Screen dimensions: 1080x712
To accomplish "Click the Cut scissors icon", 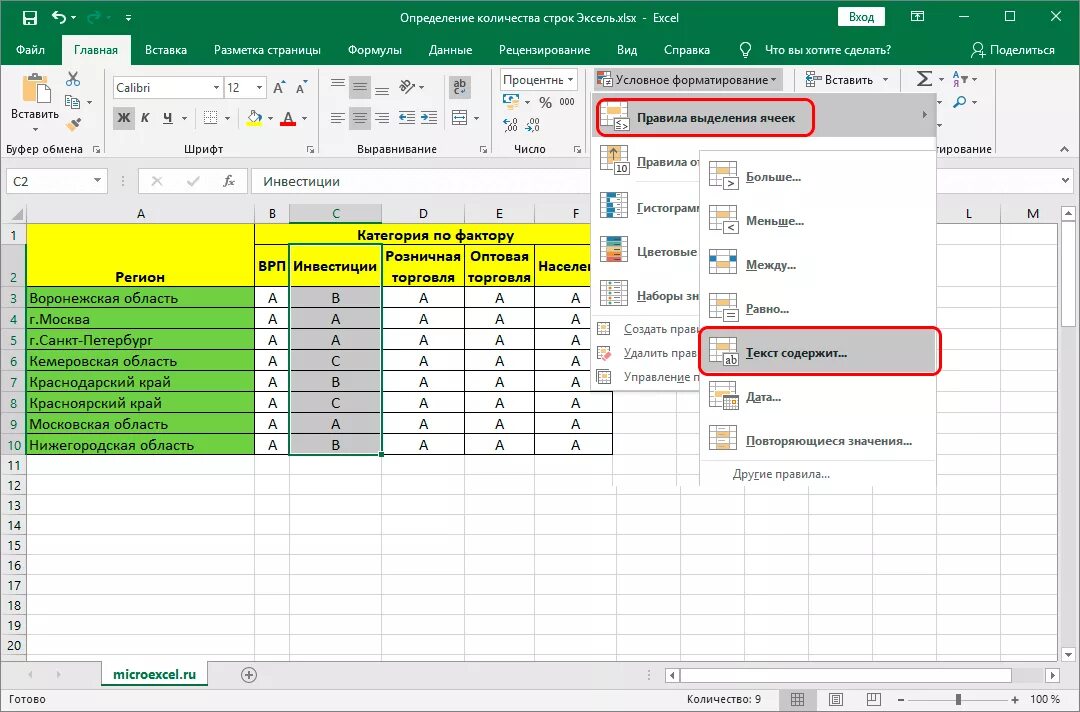I will point(73,79).
